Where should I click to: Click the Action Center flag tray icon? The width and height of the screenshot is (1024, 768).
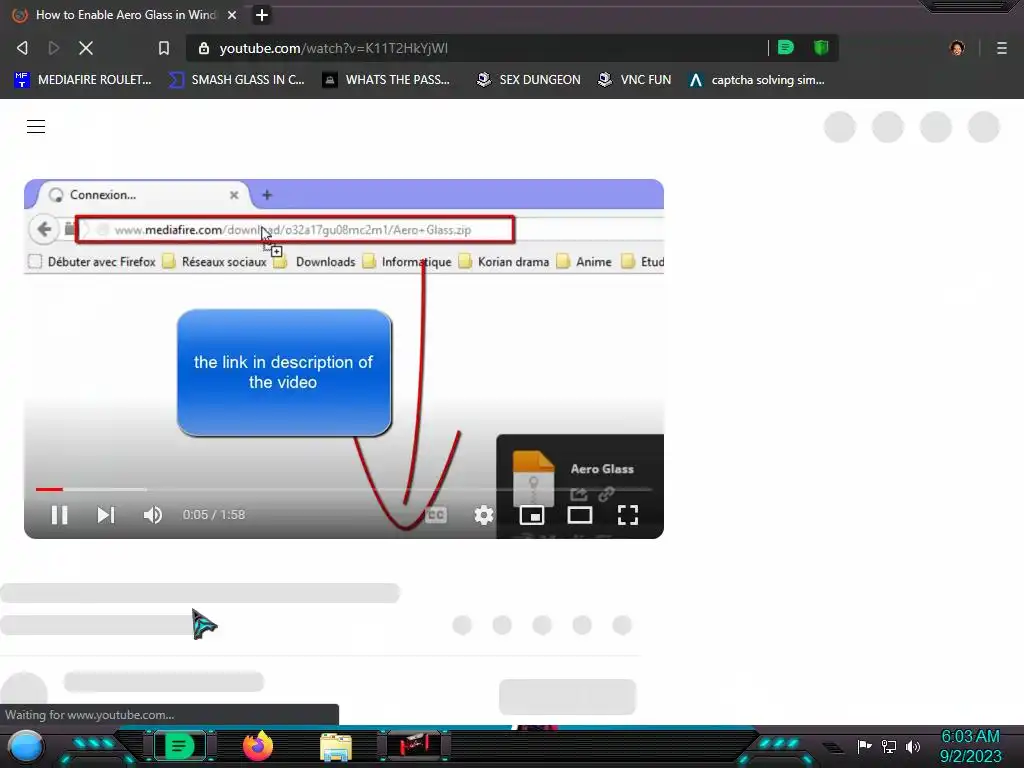click(865, 746)
